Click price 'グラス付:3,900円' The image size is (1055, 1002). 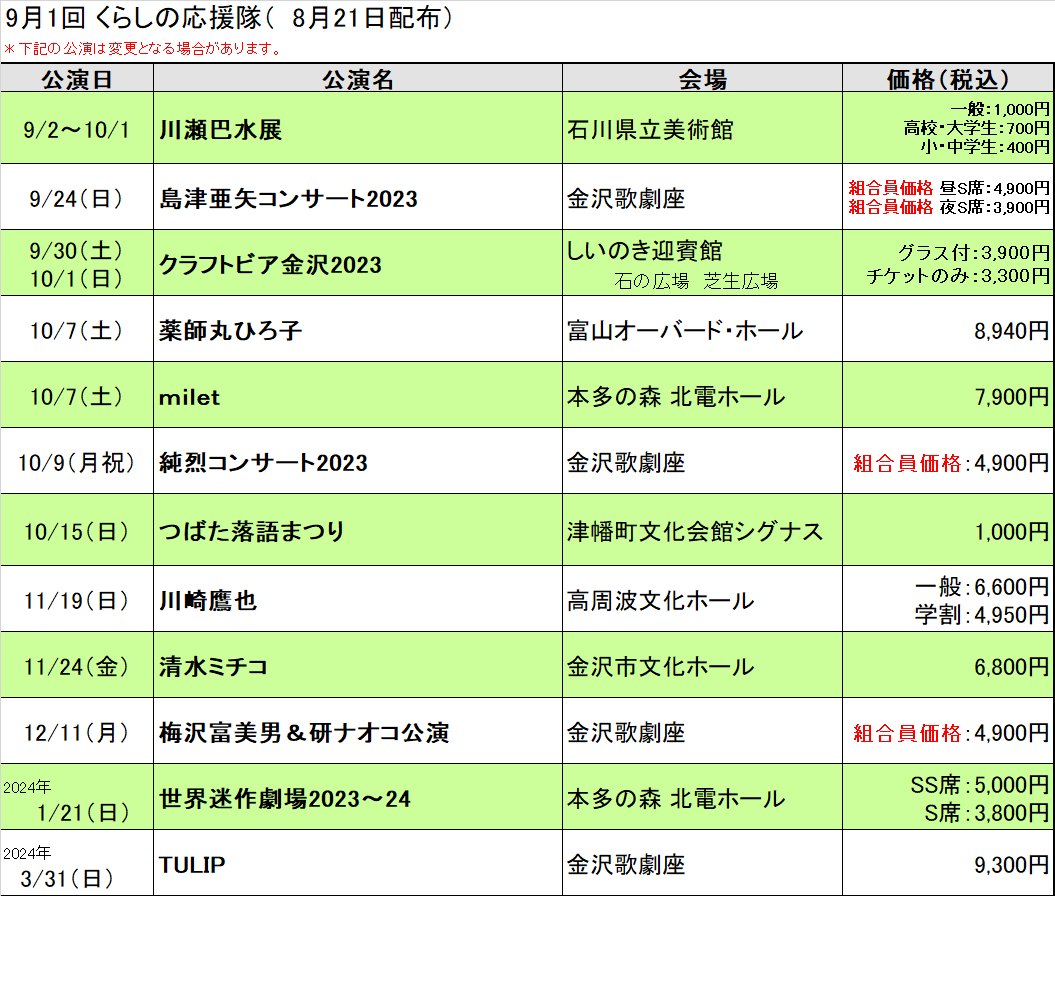click(974, 253)
